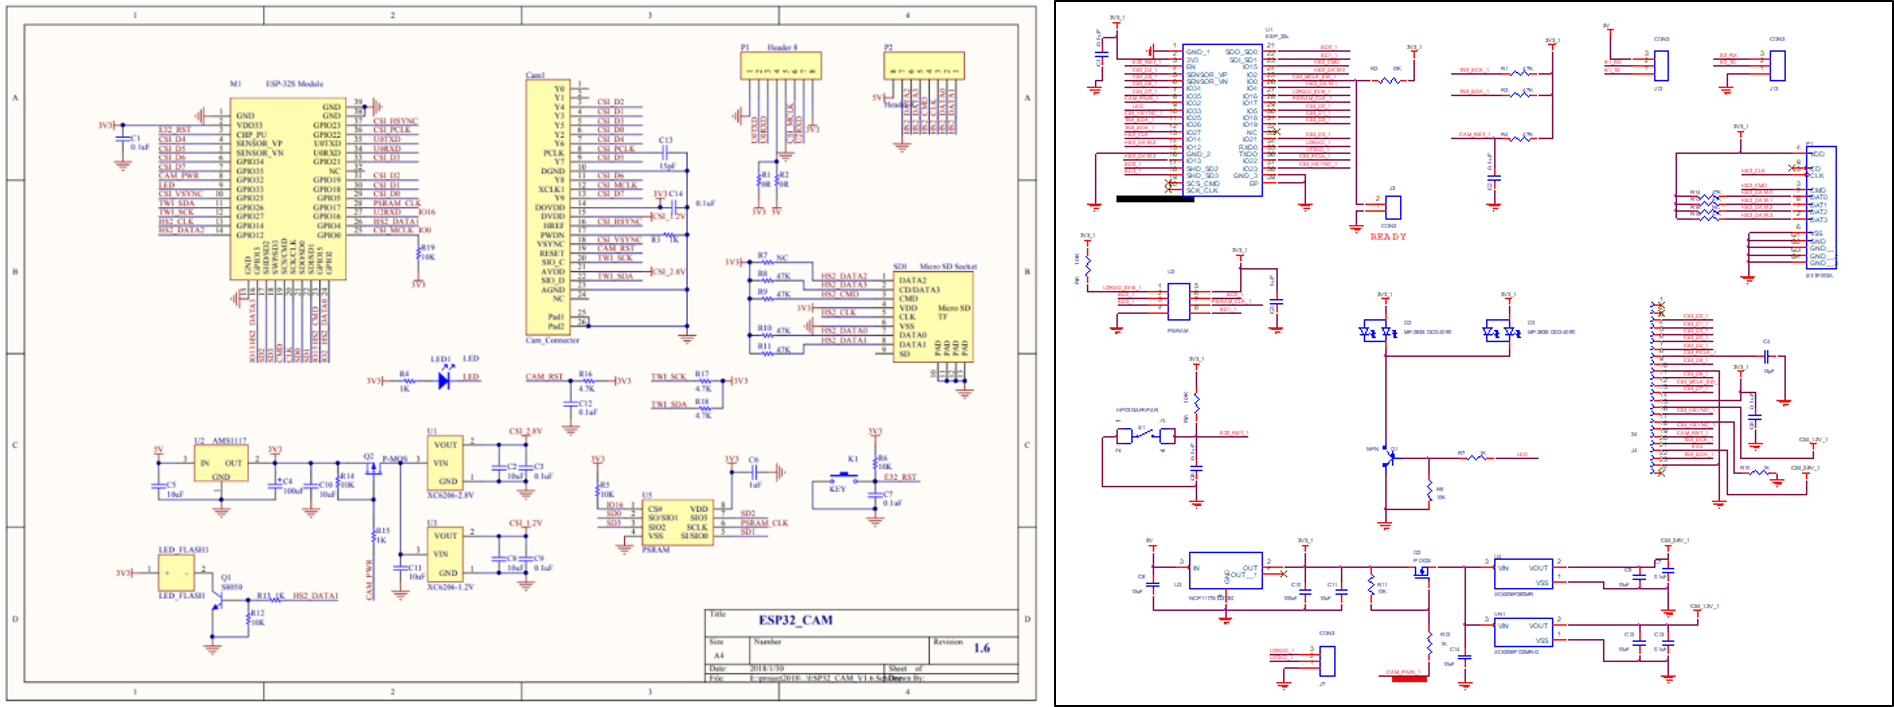Click the 'Cam_Connector' label below Cam1
The height and width of the screenshot is (707, 1894).
click(552, 340)
